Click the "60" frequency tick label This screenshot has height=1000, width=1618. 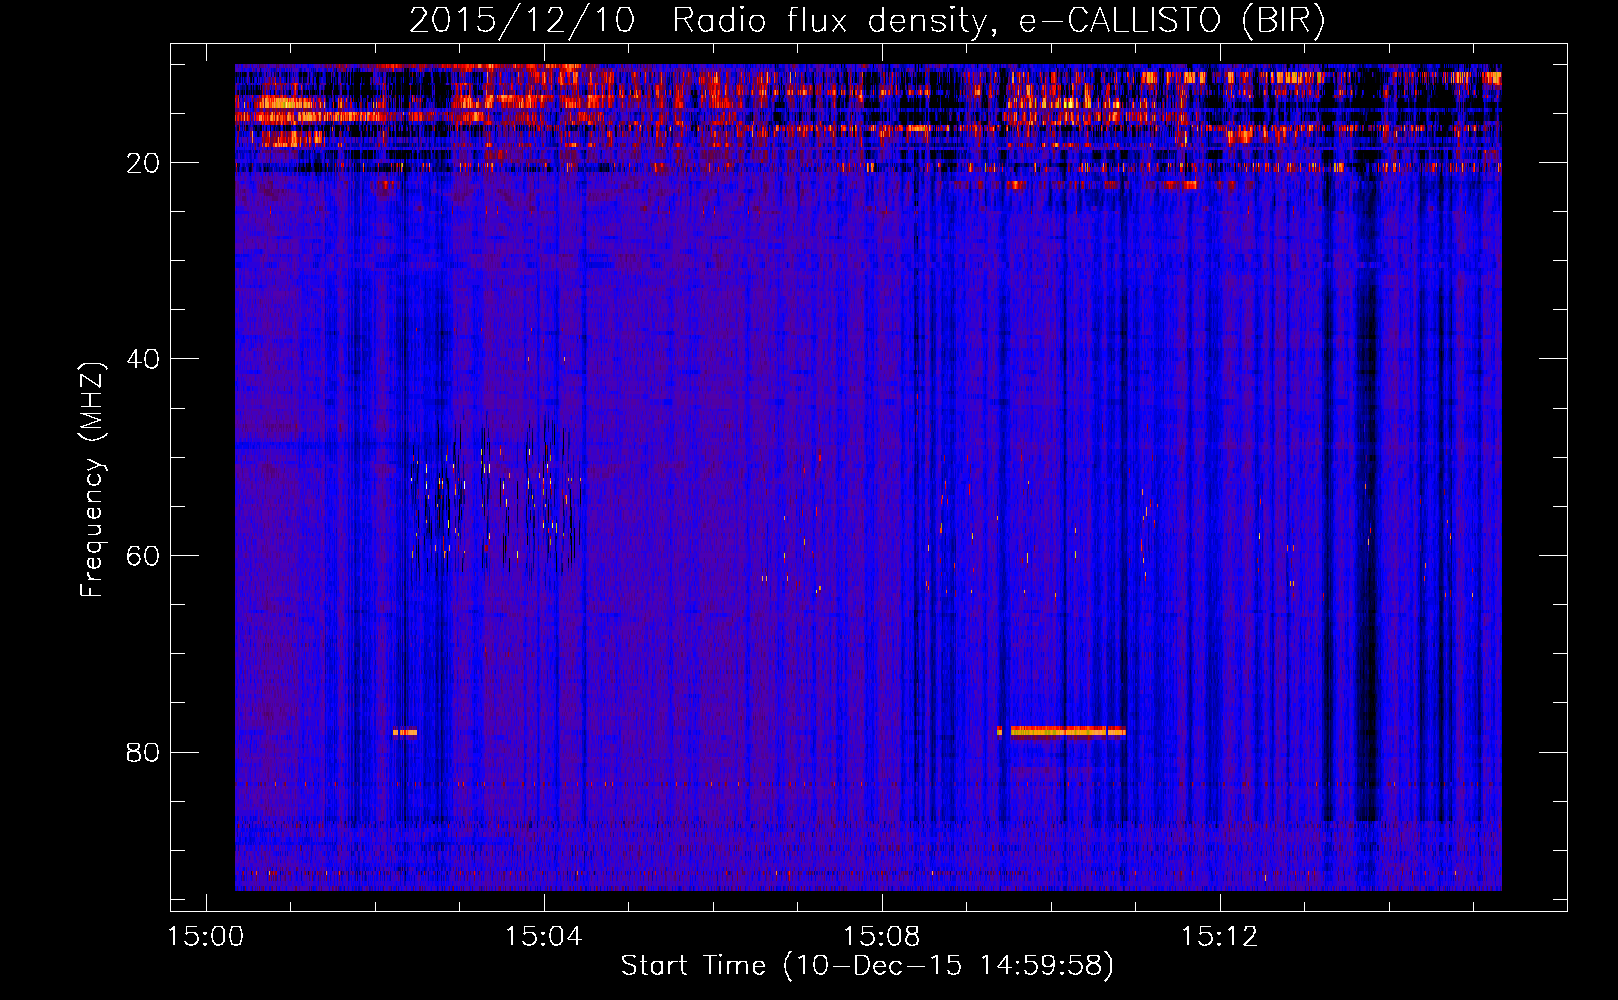click(144, 556)
